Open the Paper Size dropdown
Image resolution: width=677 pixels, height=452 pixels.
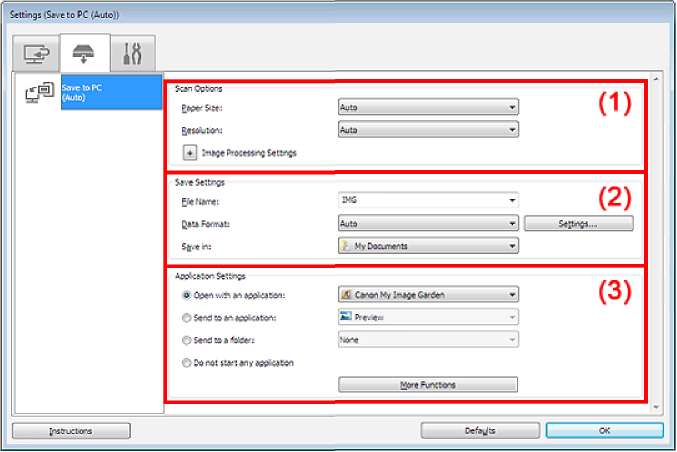tap(428, 105)
